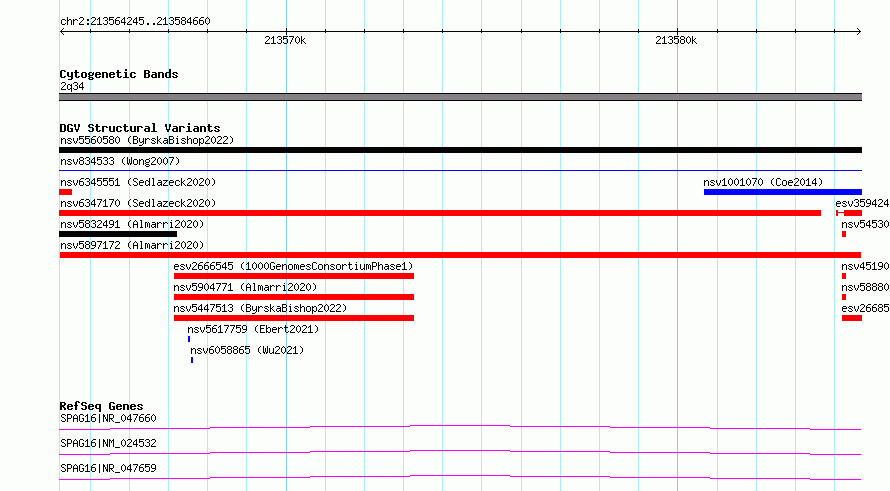Open the nsv834533 (Wong2007) label

(x=120, y=161)
